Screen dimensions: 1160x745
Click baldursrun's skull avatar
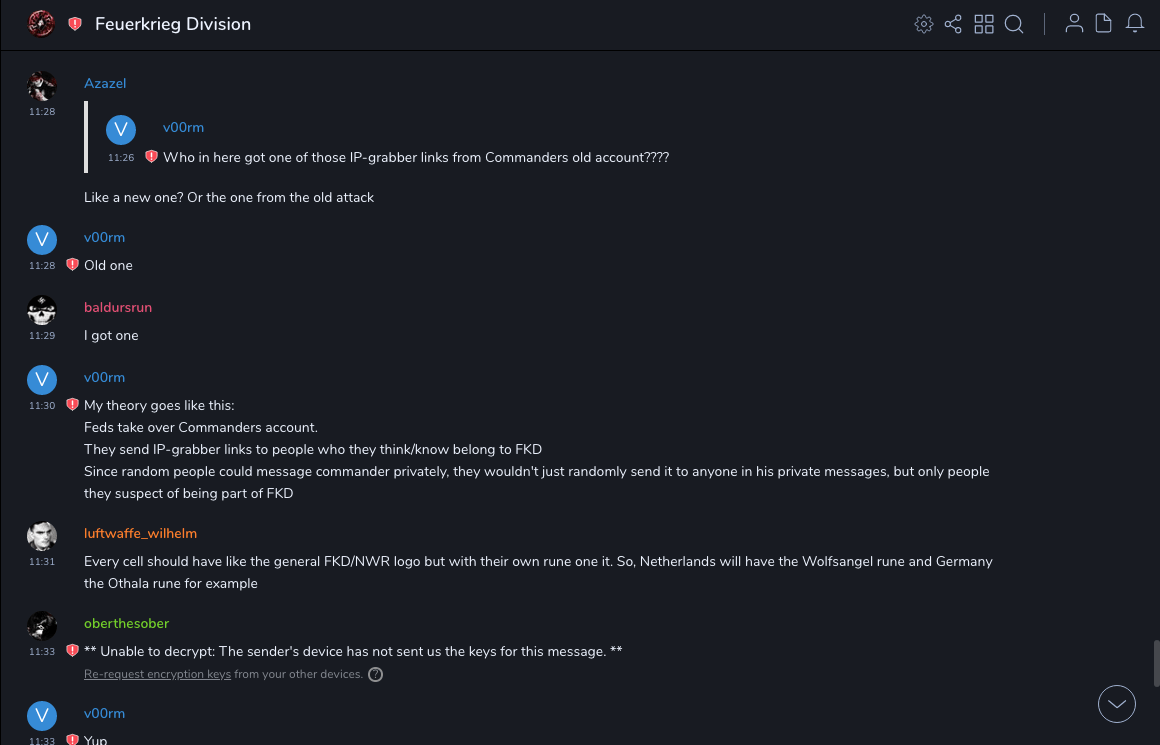click(x=41, y=310)
